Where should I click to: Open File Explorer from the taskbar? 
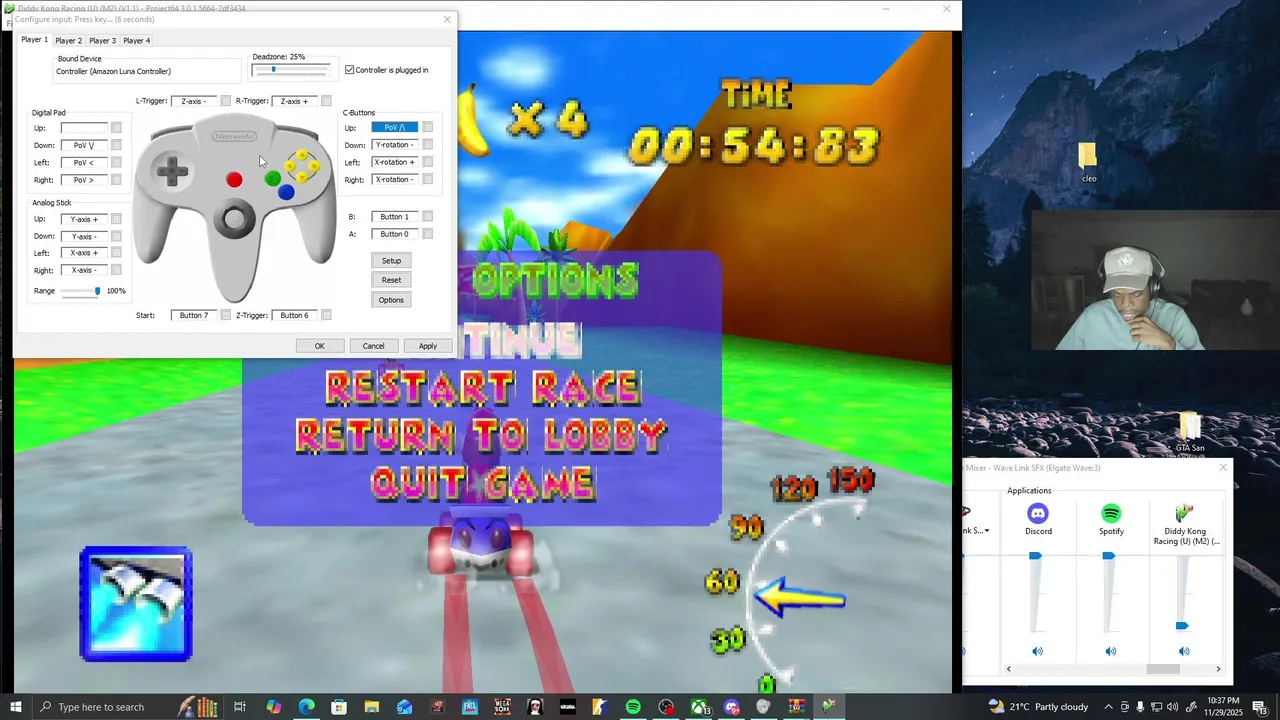click(371, 707)
